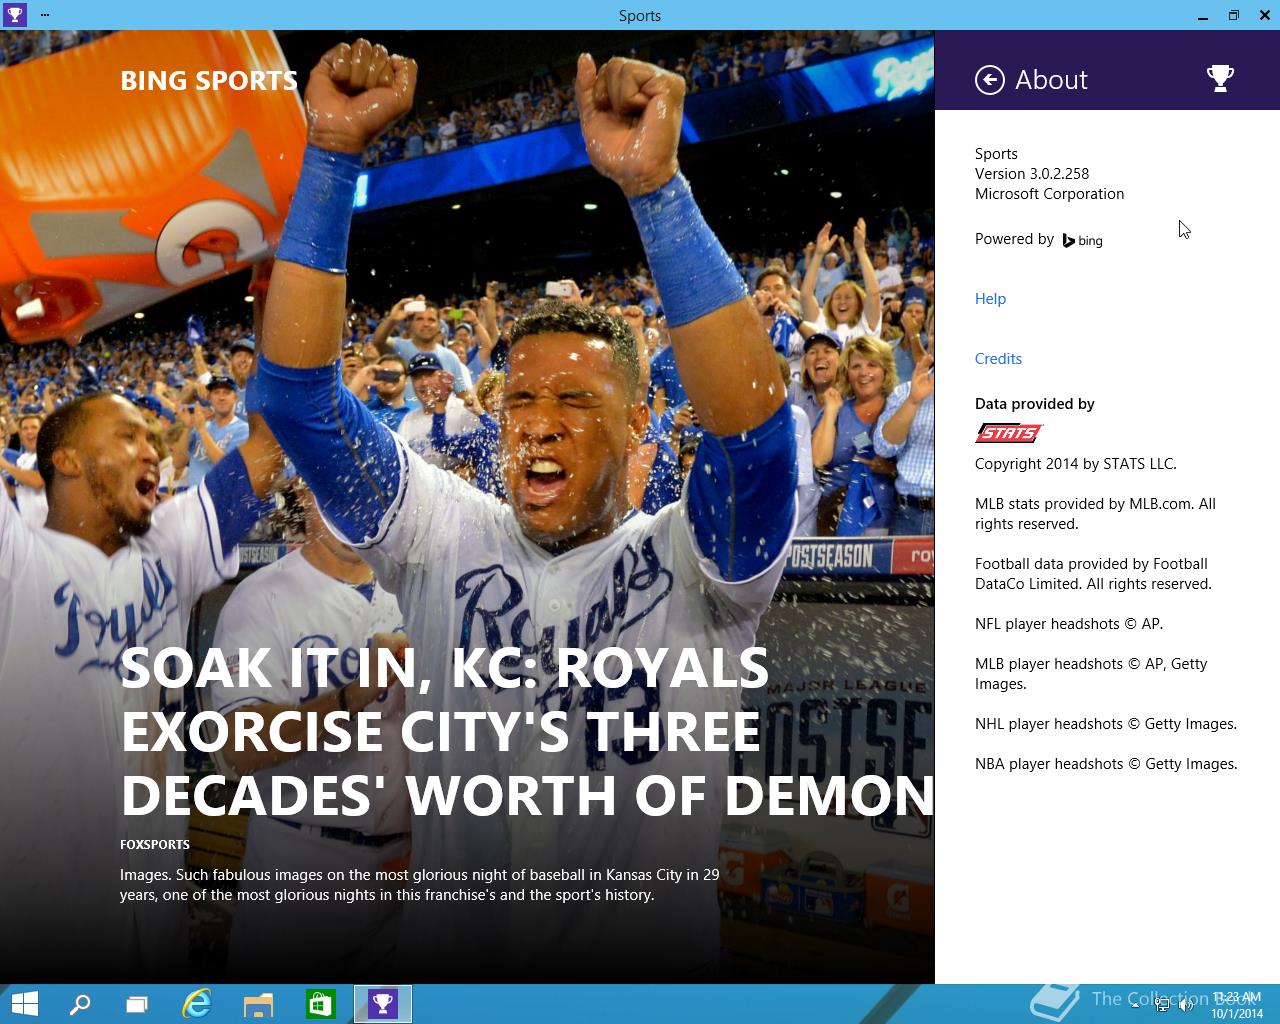Click the 'NHL player headshots © Getty Images.' text
The width and height of the screenshot is (1280, 1024).
(1106, 724)
